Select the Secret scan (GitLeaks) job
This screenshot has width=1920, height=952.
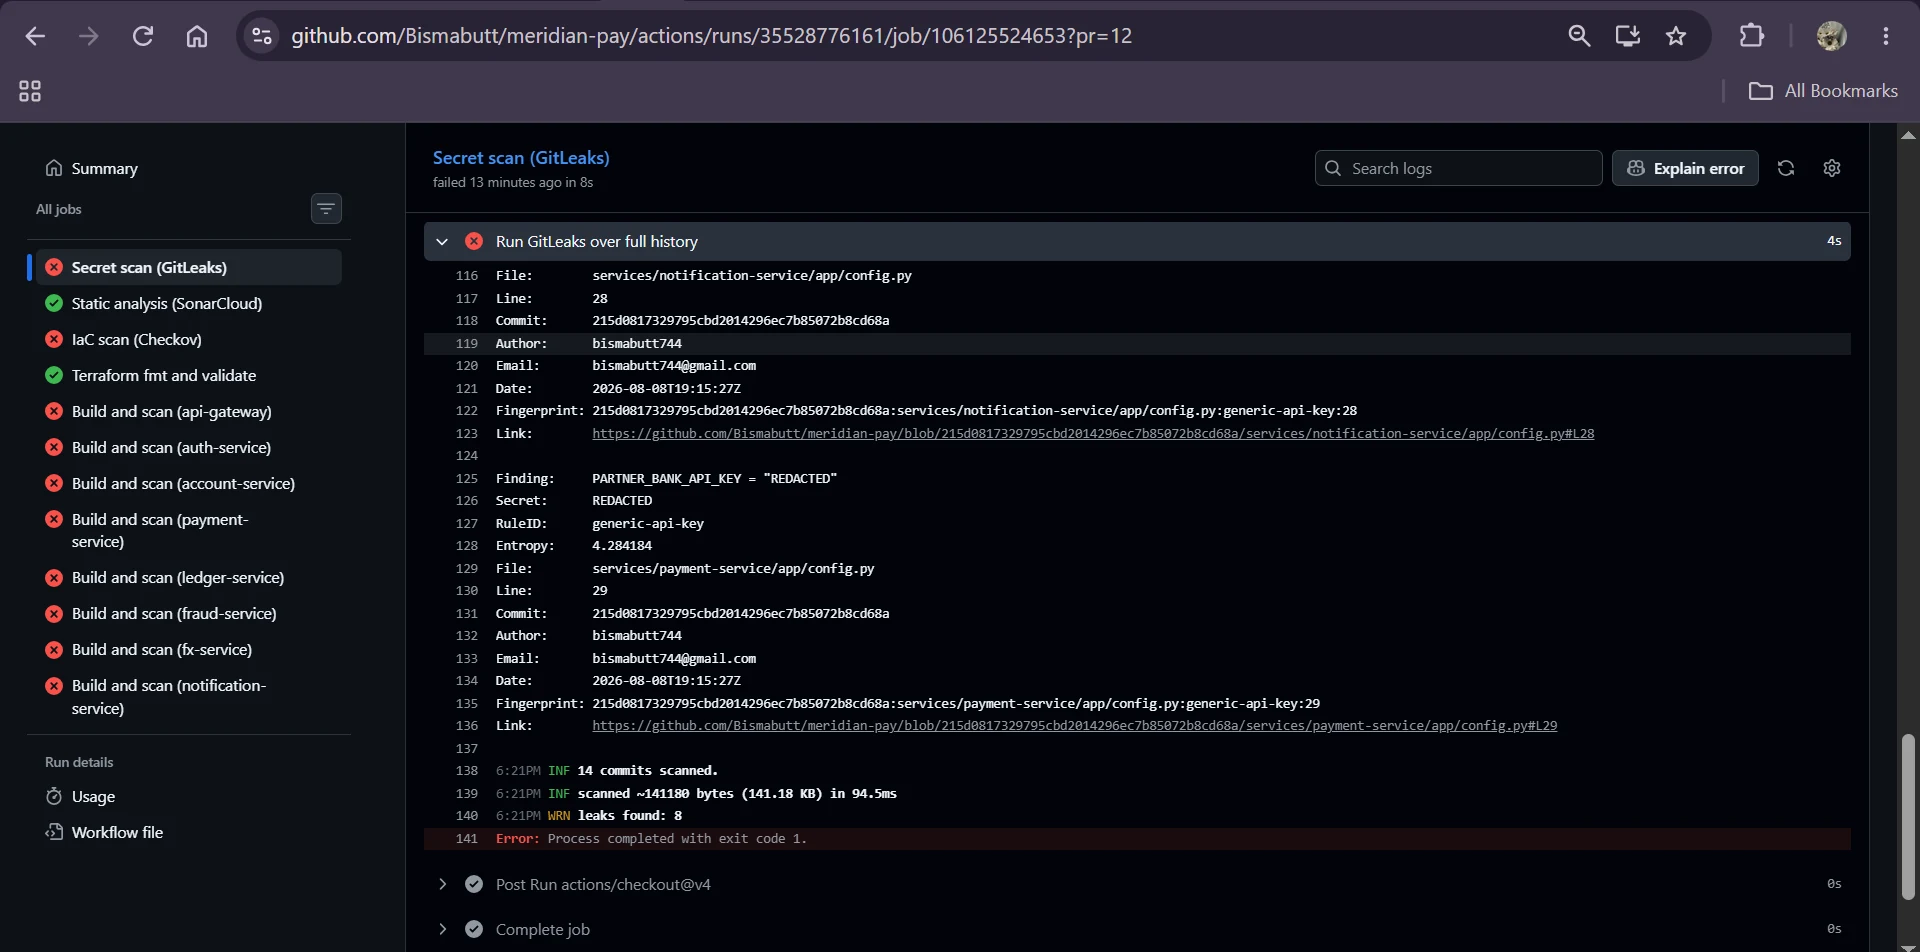[189, 267]
